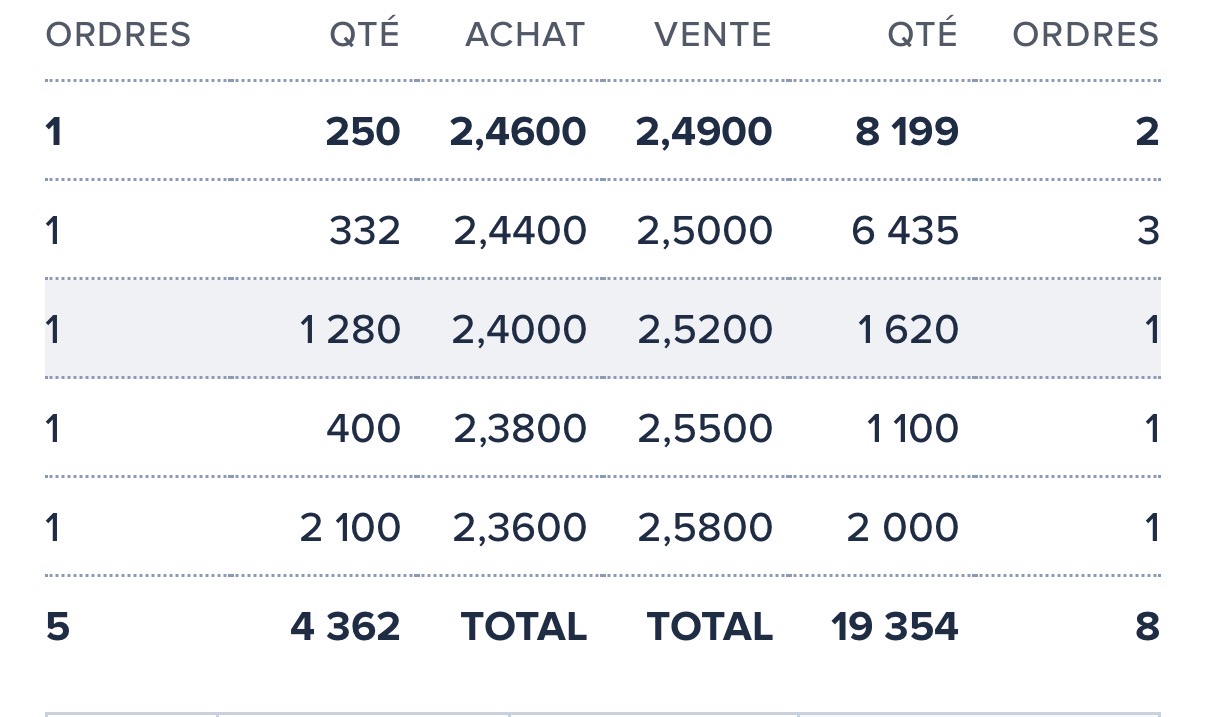Click the 1 280 buy quantity
The width and height of the screenshot is (1206, 717).
(350, 330)
